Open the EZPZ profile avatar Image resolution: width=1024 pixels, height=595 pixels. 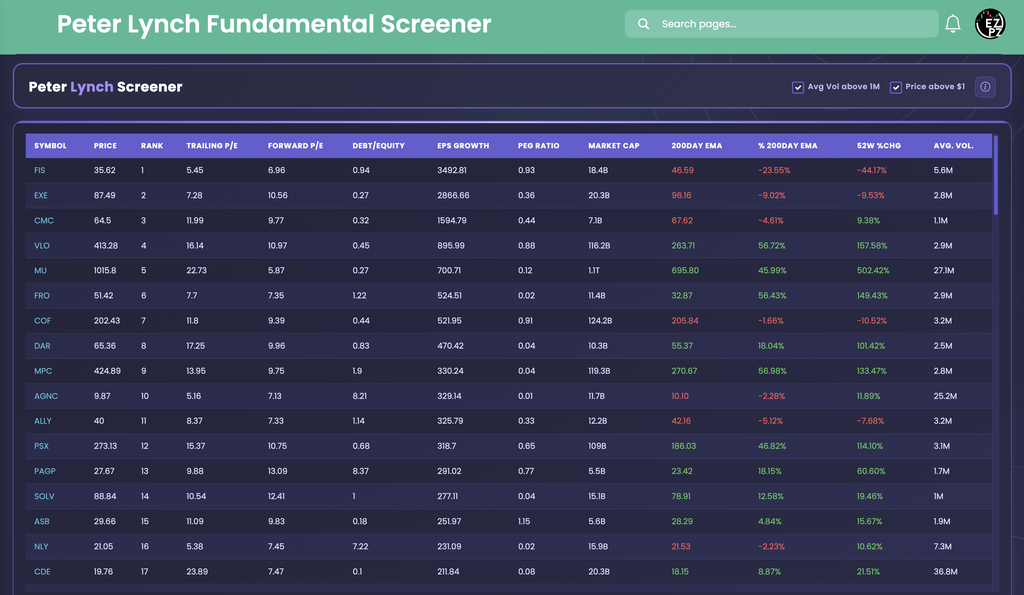tap(990, 24)
